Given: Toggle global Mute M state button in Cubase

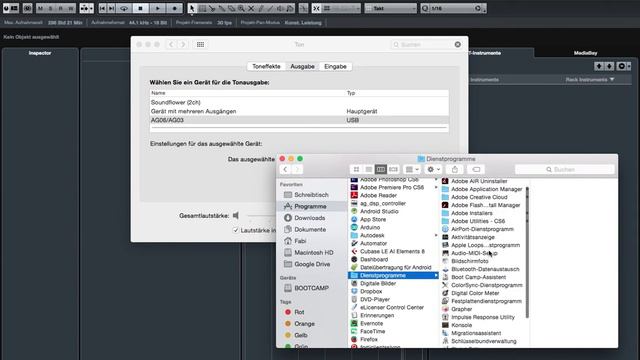Looking at the screenshot, I should click(x=40, y=8).
